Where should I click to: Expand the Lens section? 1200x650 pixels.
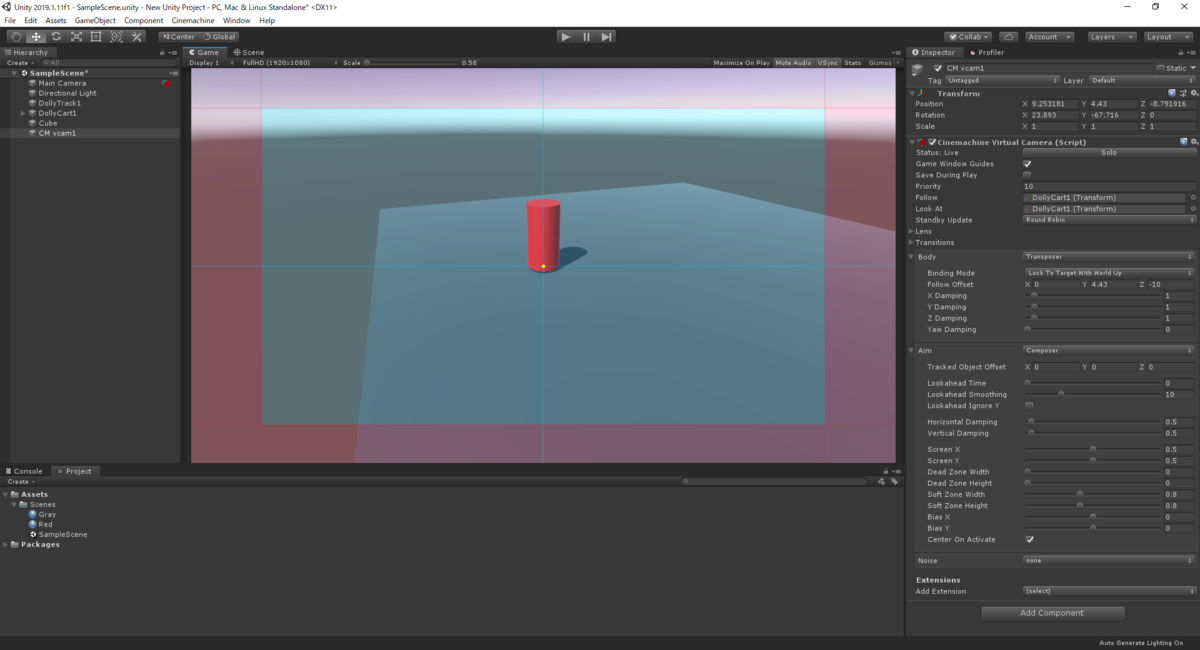(x=911, y=231)
